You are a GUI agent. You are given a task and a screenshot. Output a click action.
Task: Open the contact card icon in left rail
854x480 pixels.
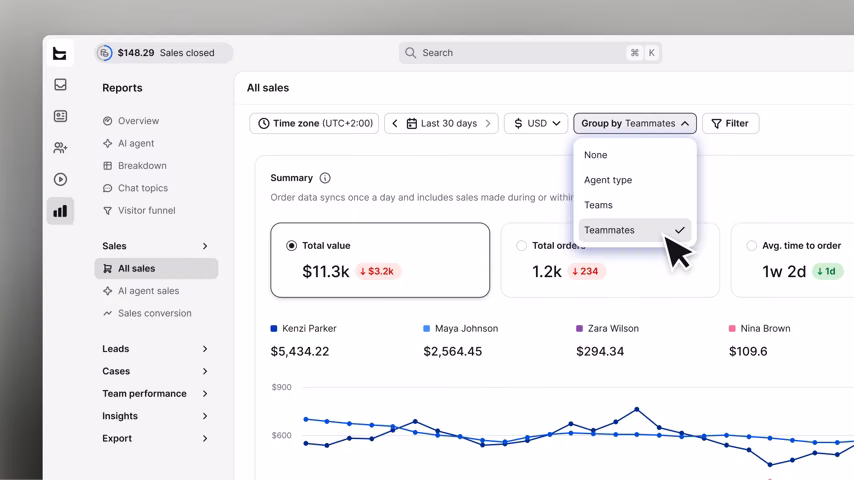click(x=60, y=116)
